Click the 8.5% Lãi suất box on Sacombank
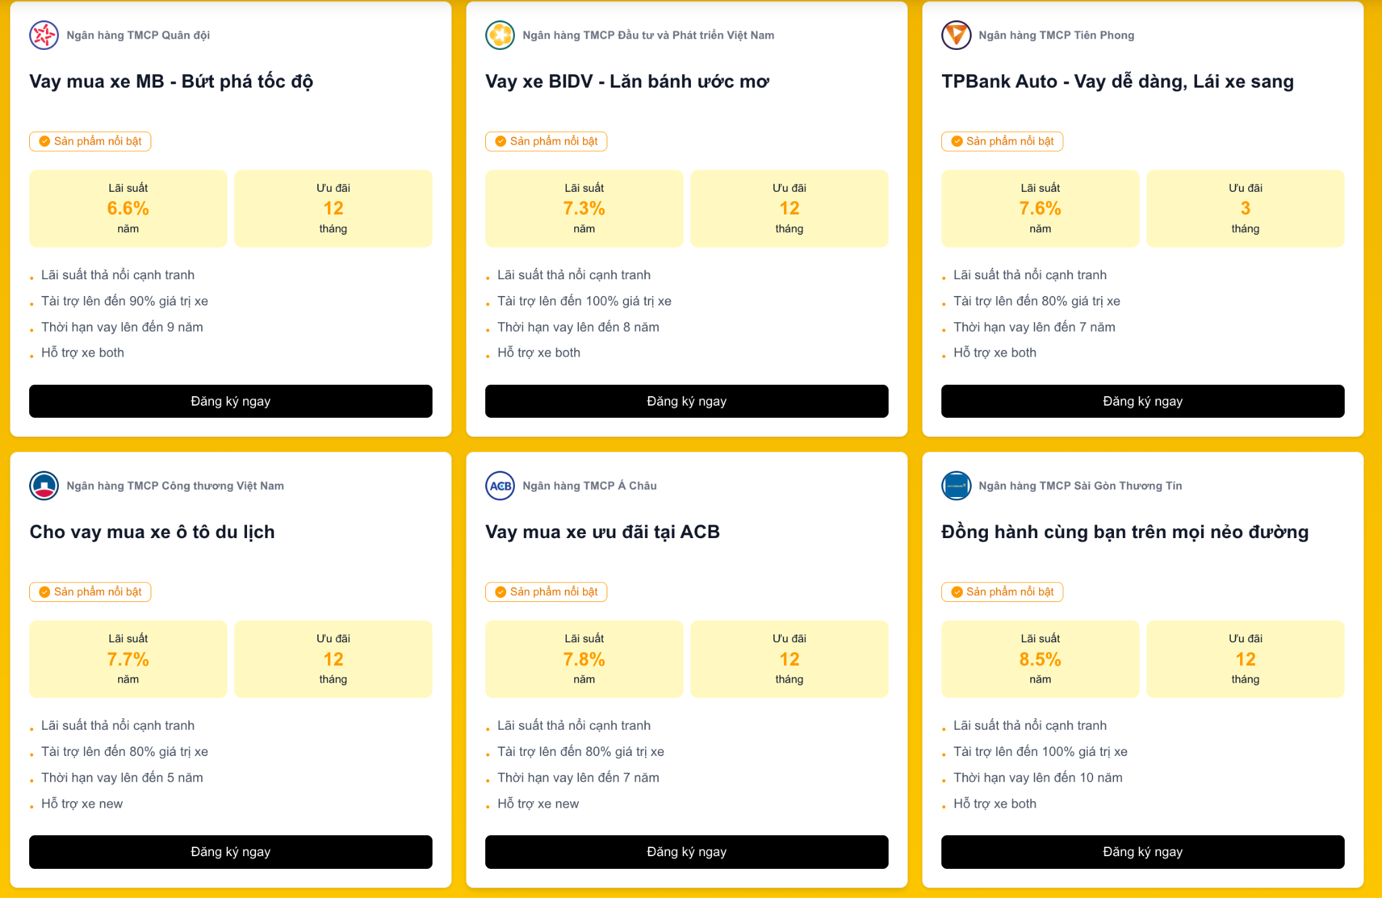 pyautogui.click(x=1040, y=659)
